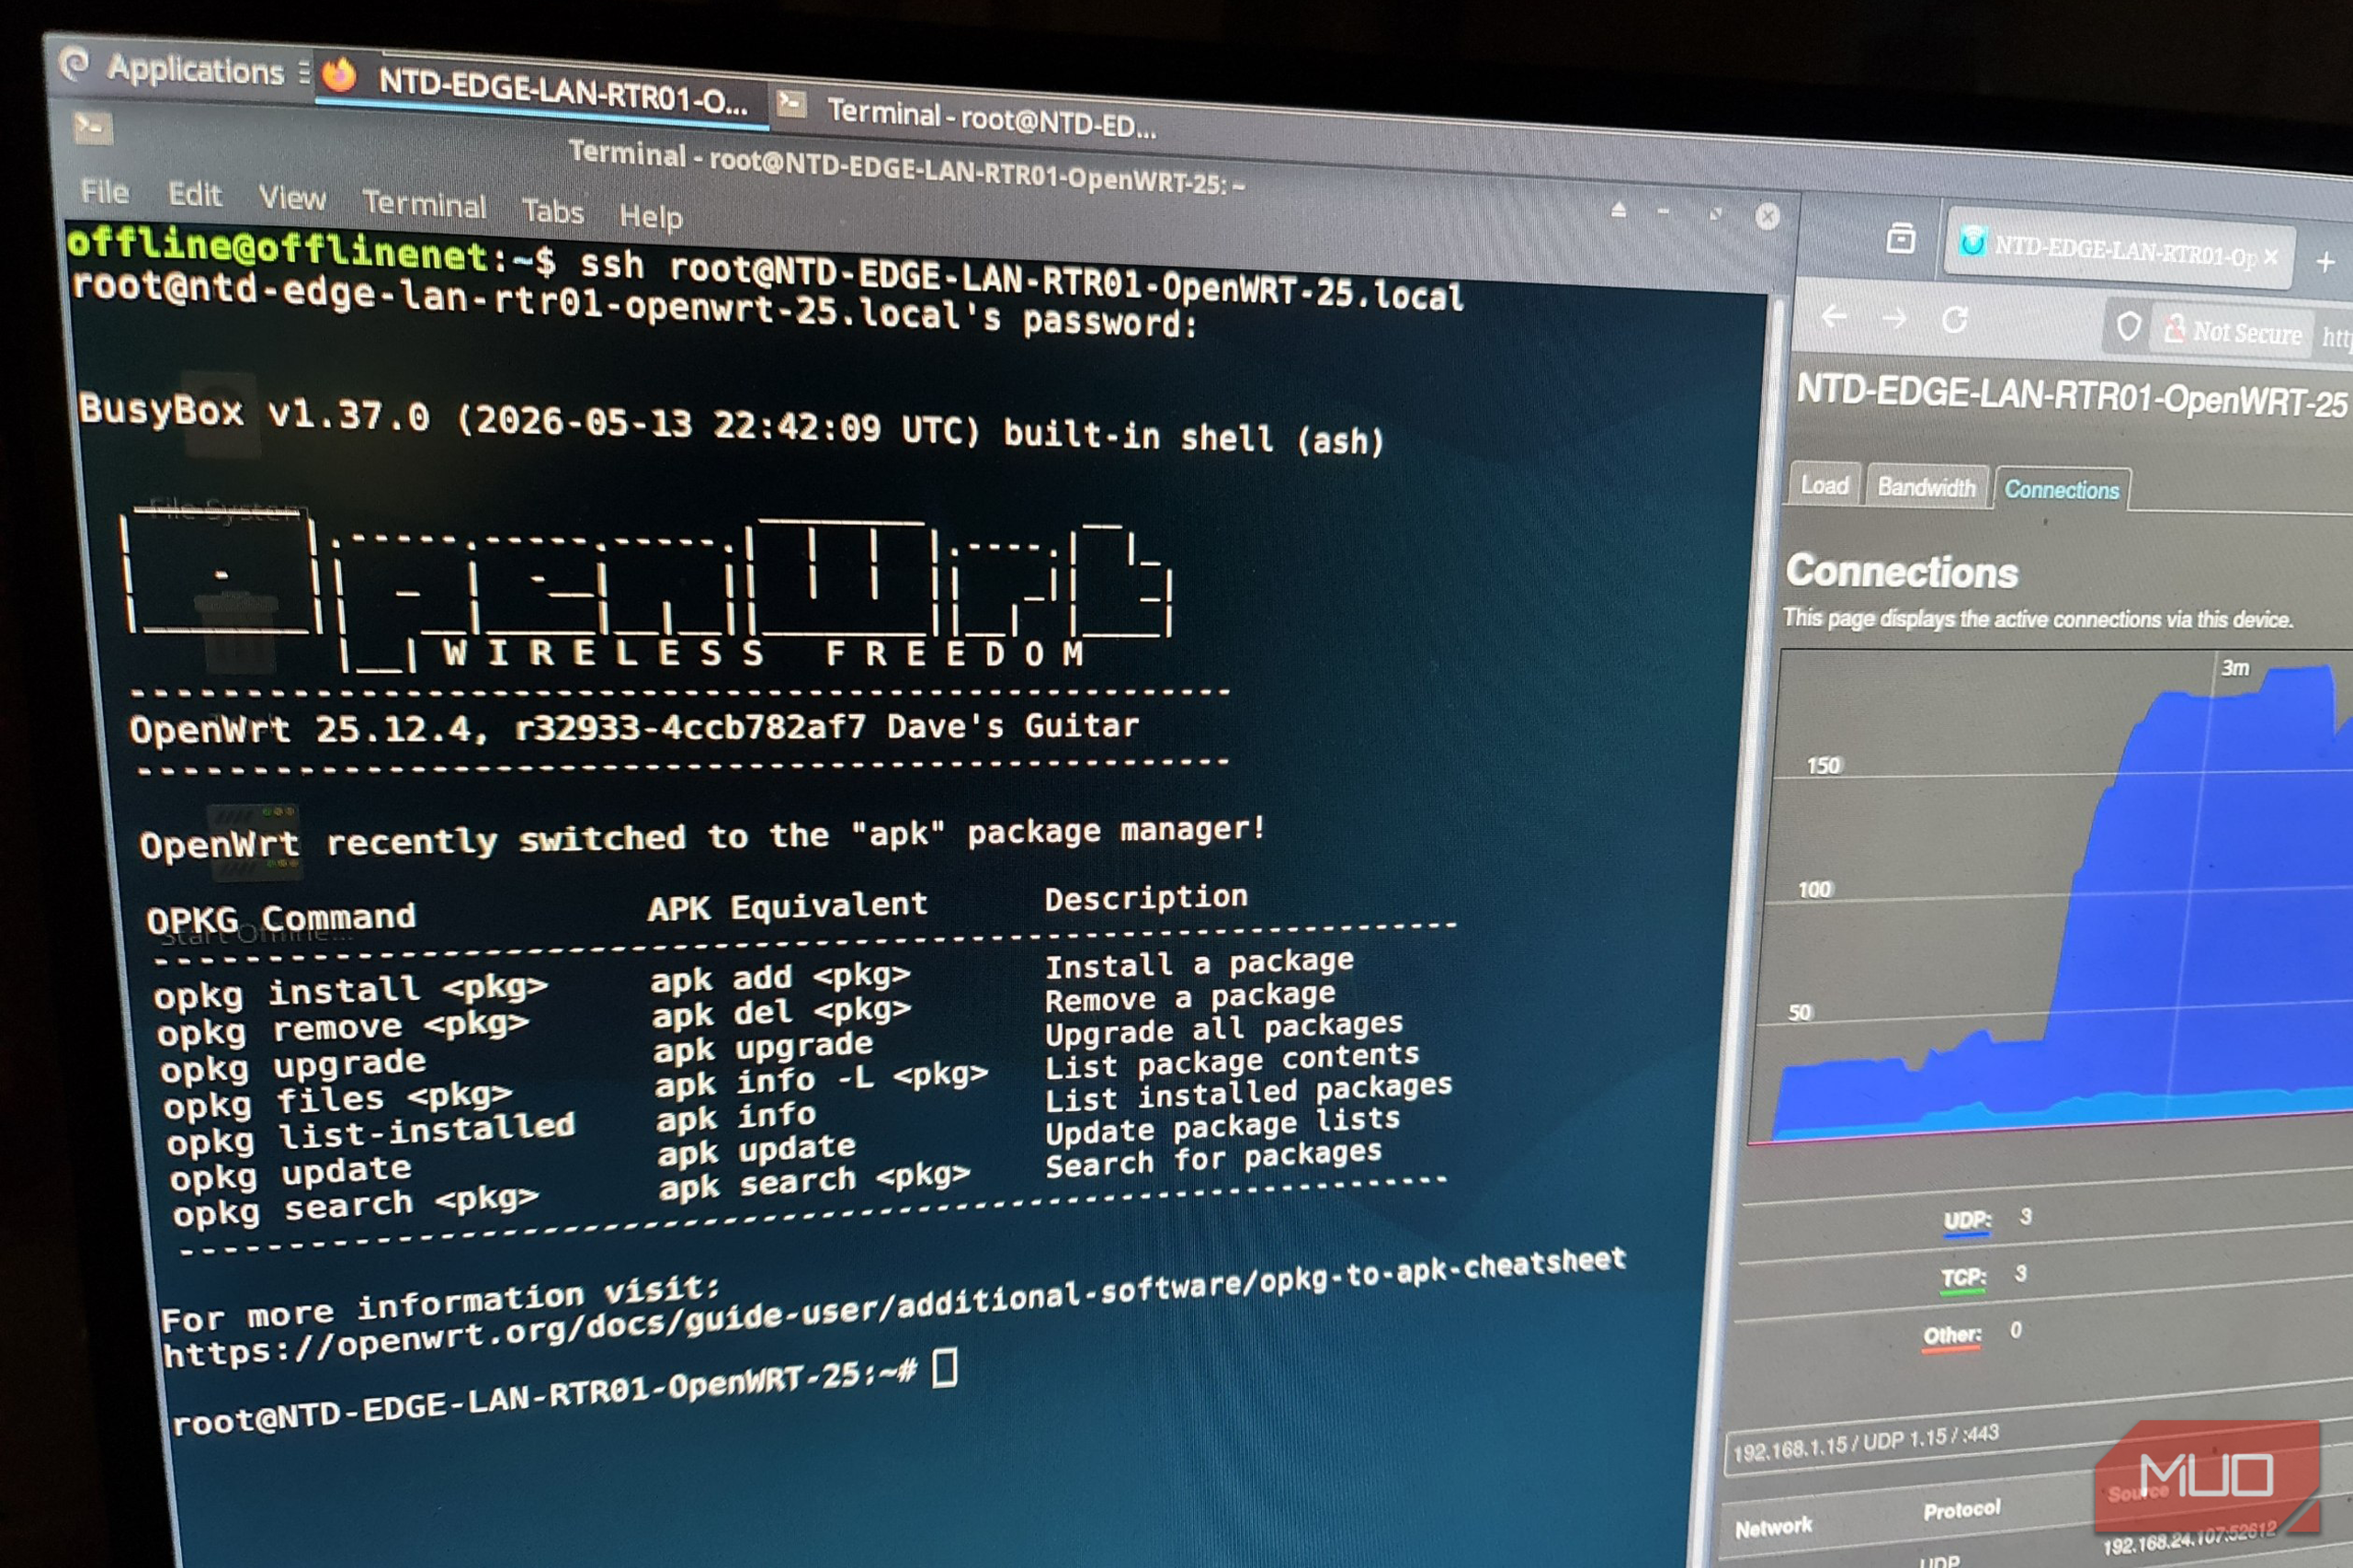Click the Other legend label
Viewport: 2353px width, 1568px height.
pyautogui.click(x=1952, y=1336)
